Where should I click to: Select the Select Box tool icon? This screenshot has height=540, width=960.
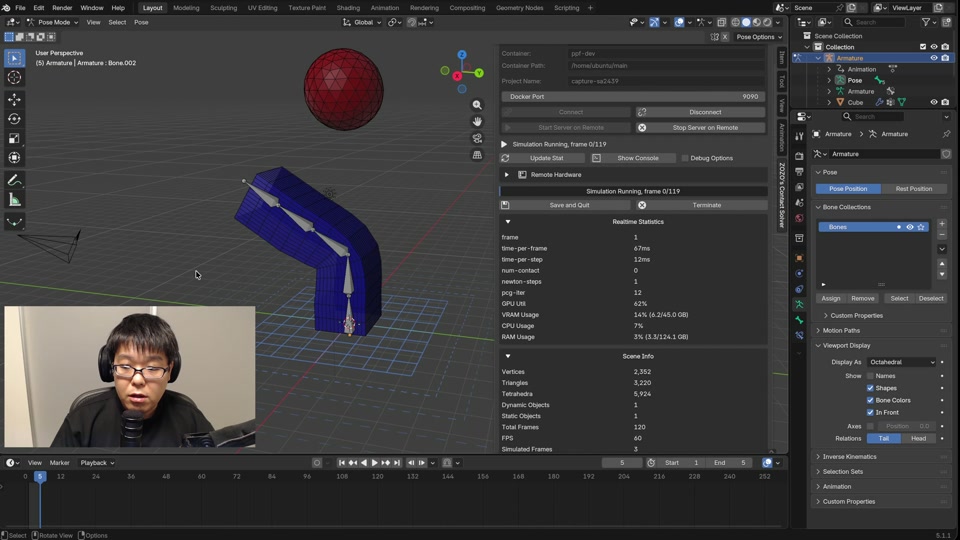point(14,58)
